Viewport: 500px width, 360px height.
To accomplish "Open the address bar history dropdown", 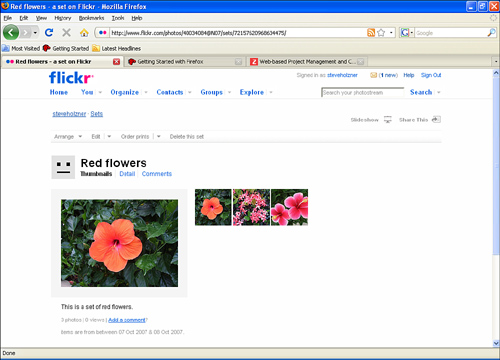I will click(391, 33).
